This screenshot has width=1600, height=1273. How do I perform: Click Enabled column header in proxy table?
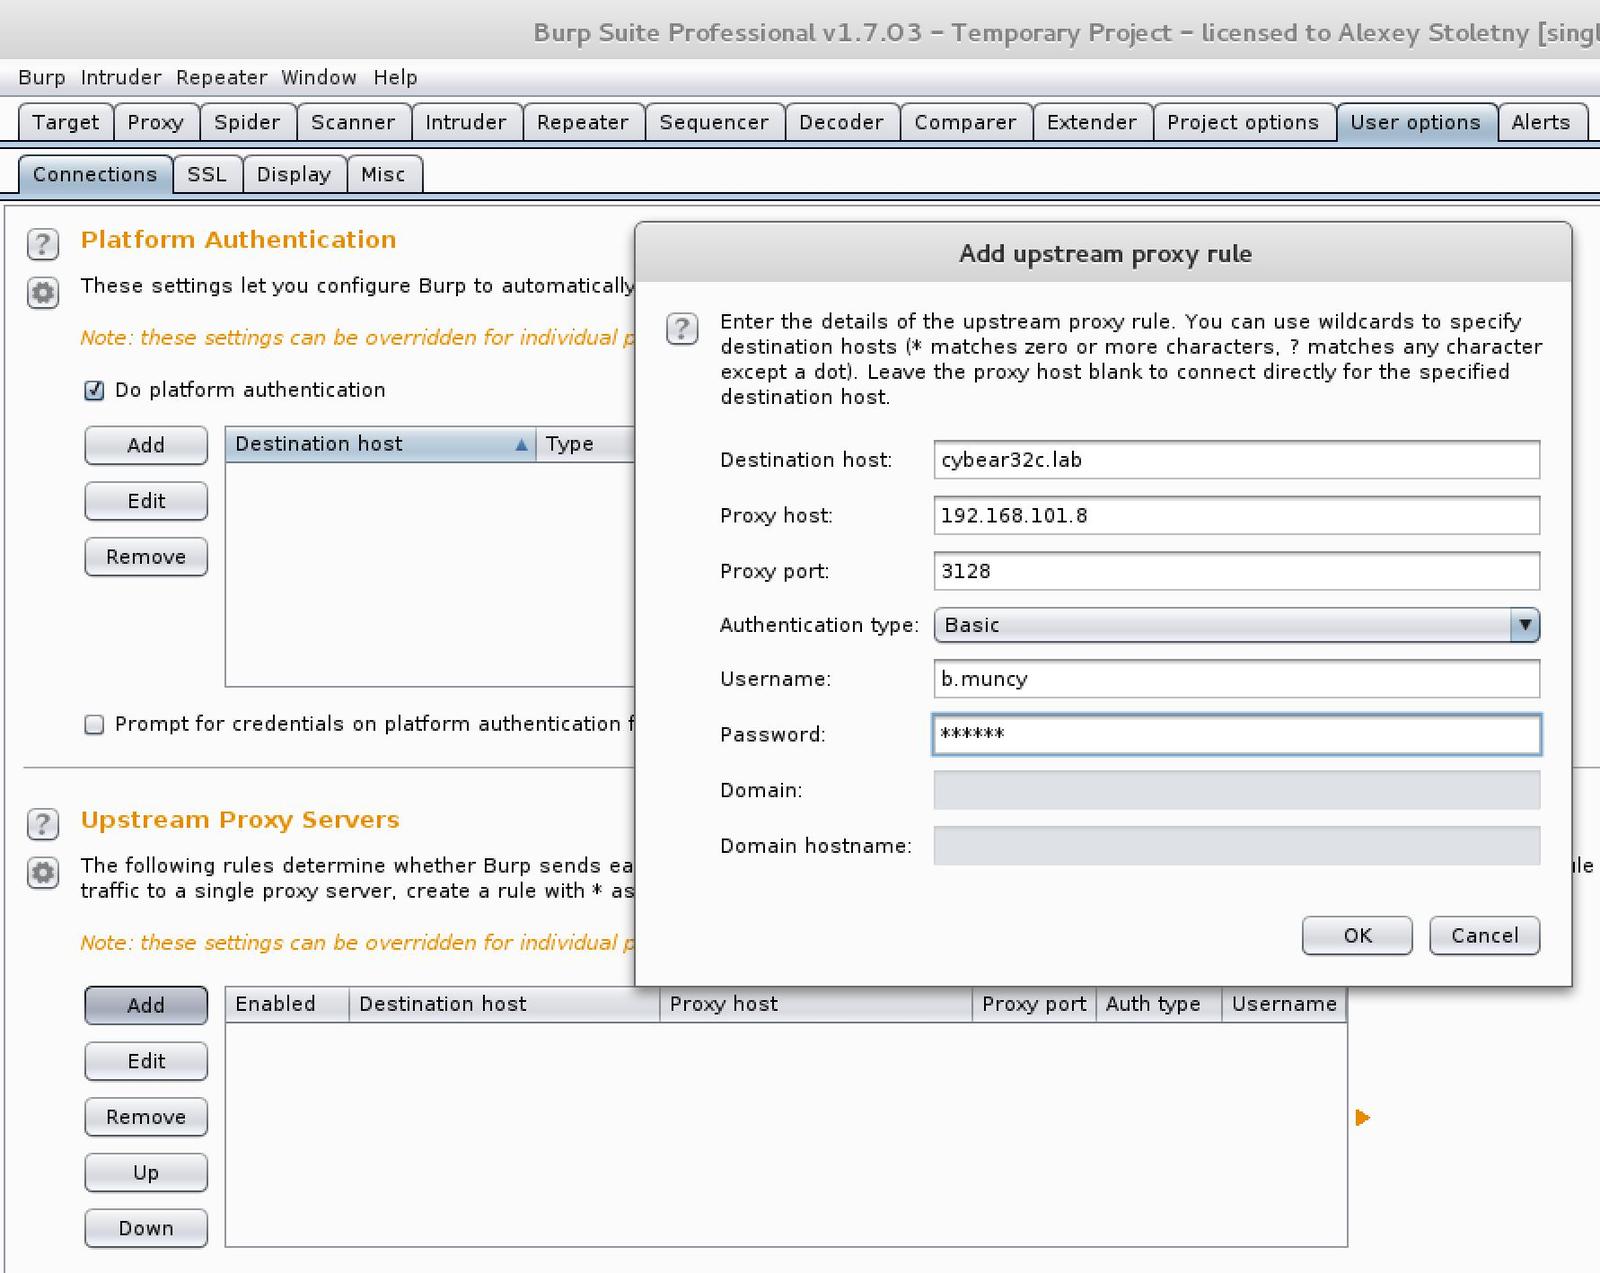[287, 1004]
